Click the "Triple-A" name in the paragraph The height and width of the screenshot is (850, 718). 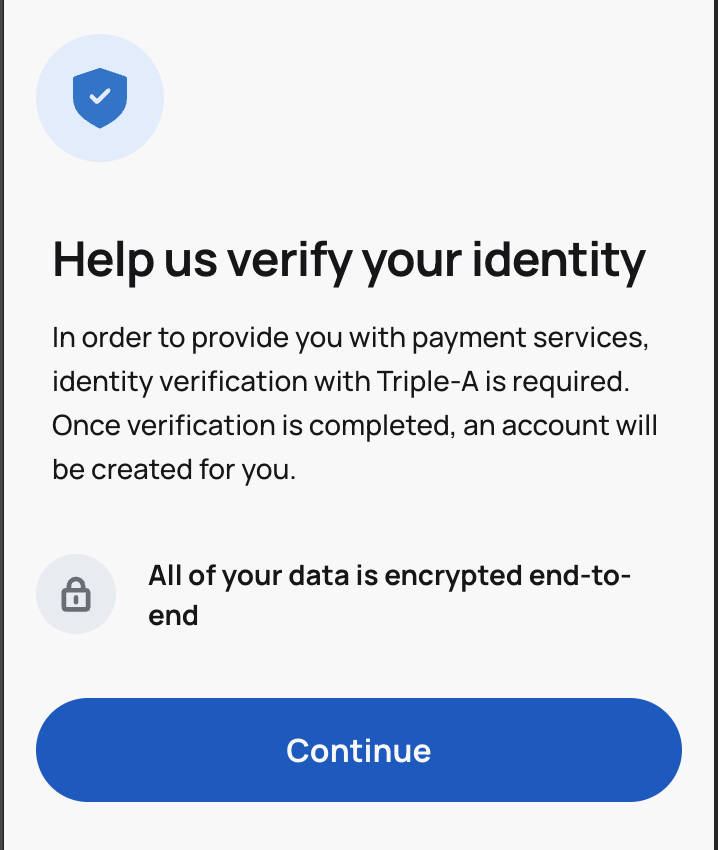pyautogui.click(x=427, y=382)
